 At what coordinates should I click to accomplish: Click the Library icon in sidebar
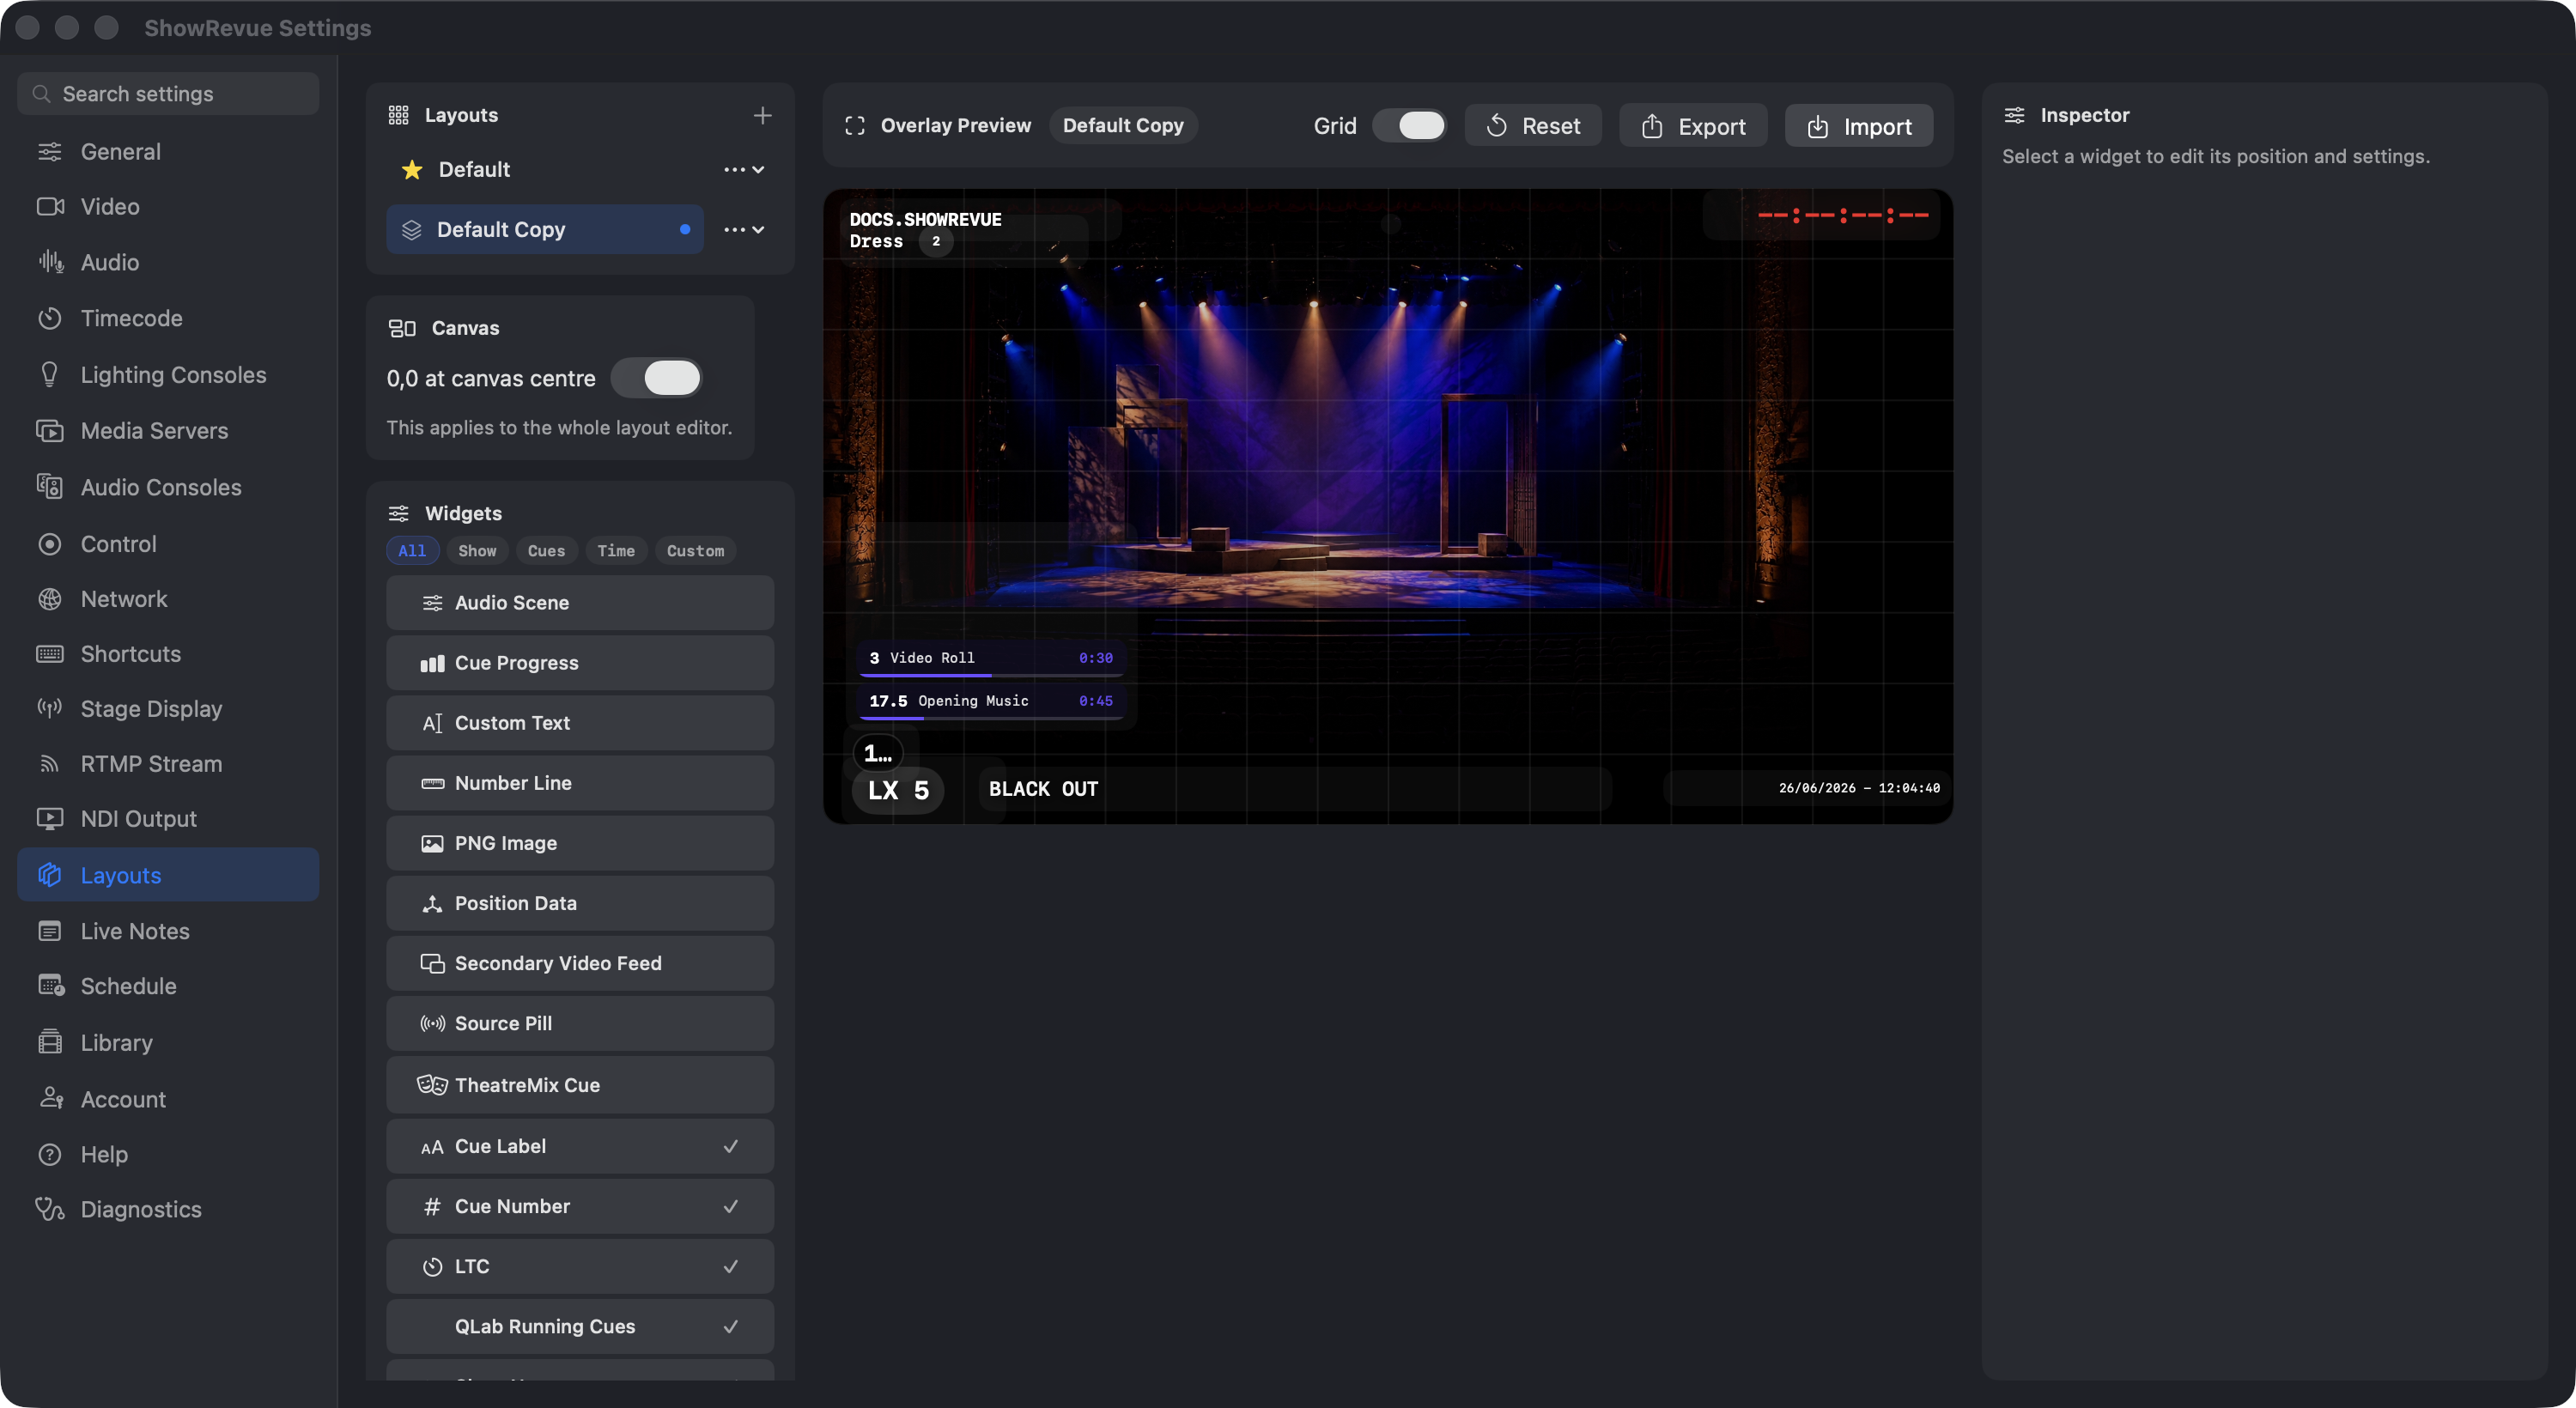49,1043
